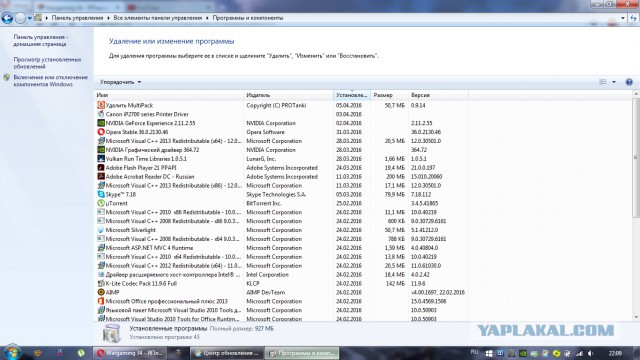Select the Skype™ 7.18 program entry
This screenshot has height=360, width=640.
(x=281, y=194)
